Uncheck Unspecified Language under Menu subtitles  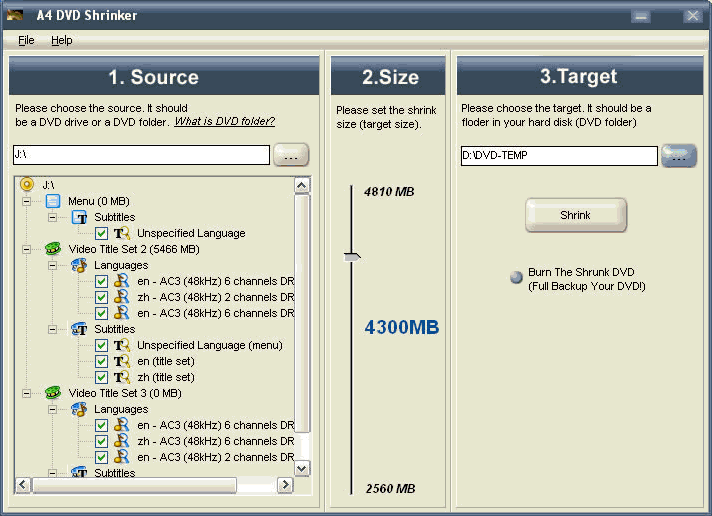pos(101,233)
